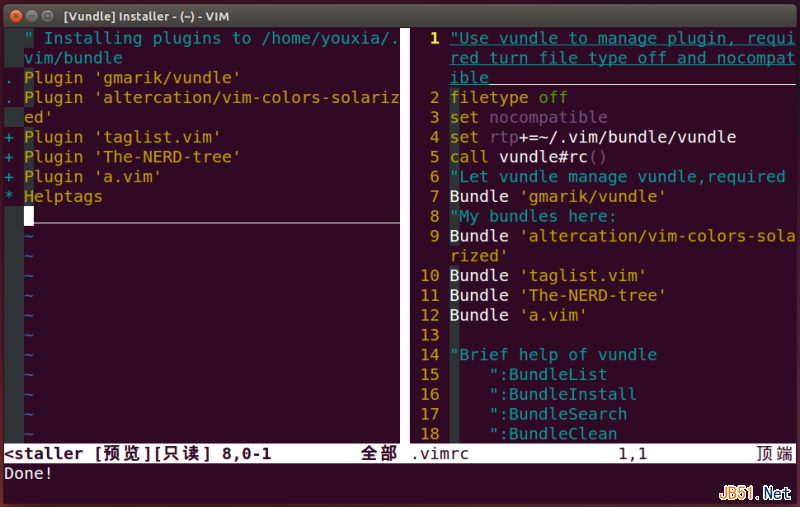Click the maximize window button
The height and width of the screenshot is (507, 800).
[47, 16]
